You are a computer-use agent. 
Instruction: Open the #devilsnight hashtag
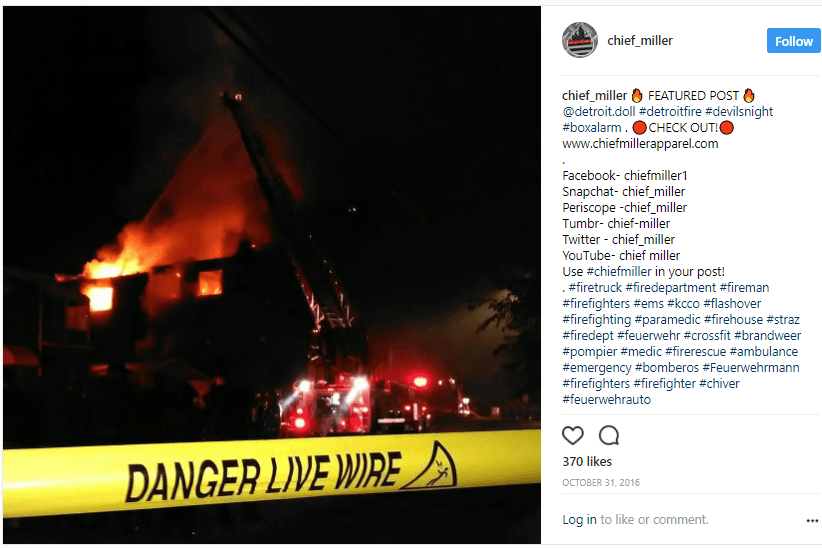(x=739, y=112)
